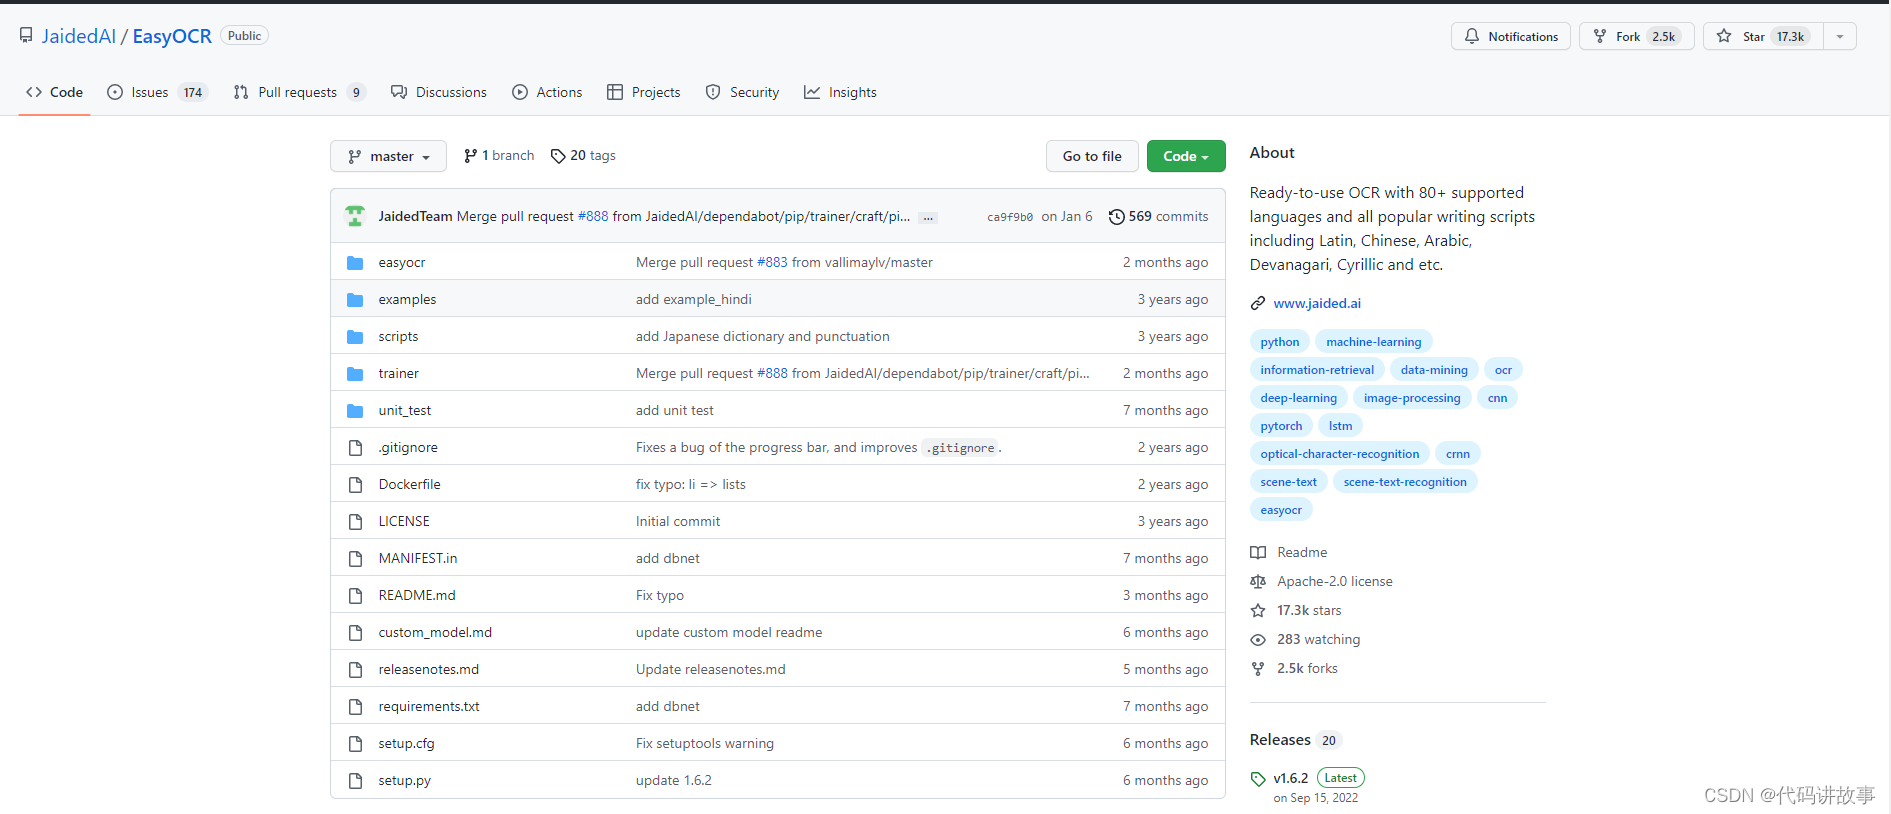1891x814 pixels.
Task: Open the setup.cfg file
Action: coord(406,744)
